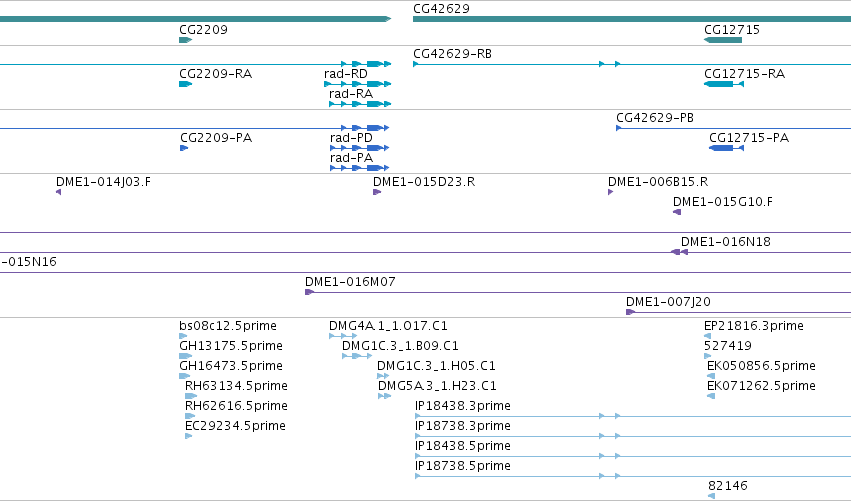Click the rad-PD coding glyph

pos(360,148)
